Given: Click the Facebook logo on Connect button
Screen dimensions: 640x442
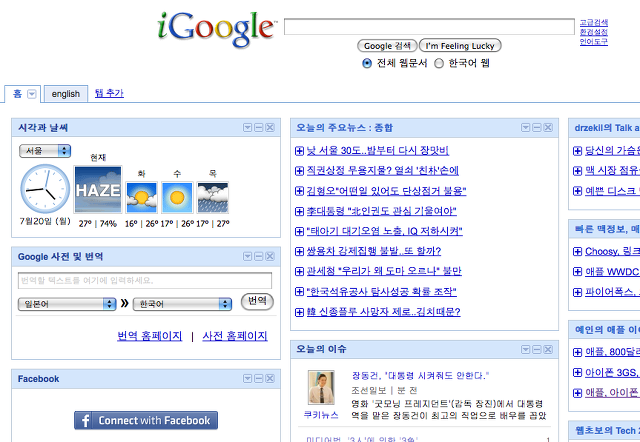Looking at the screenshot, I should 86,421.
